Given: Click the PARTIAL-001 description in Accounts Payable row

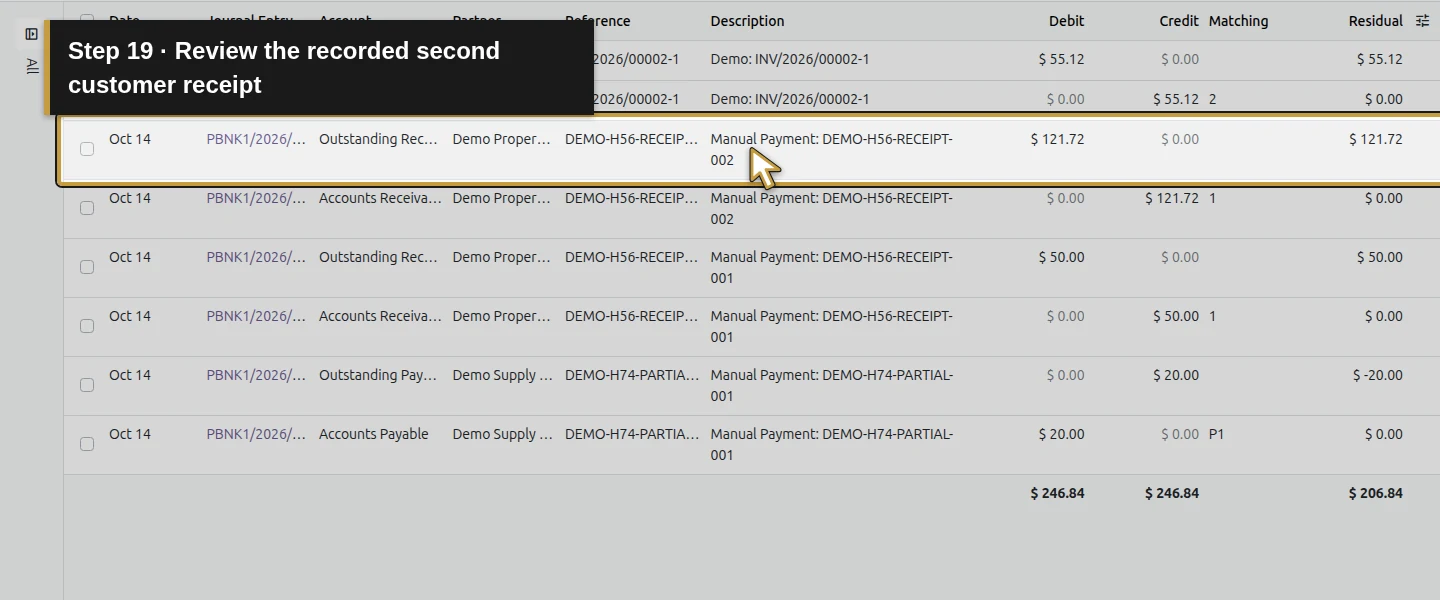Looking at the screenshot, I should pyautogui.click(x=831, y=444).
